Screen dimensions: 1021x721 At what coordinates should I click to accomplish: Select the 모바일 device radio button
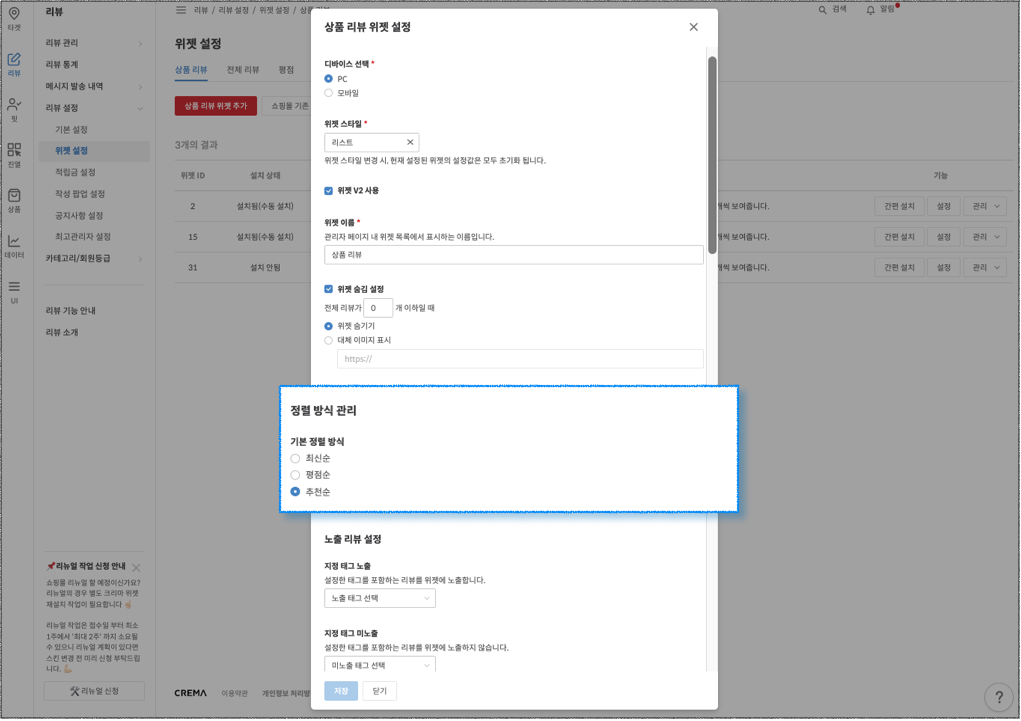(x=330, y=94)
